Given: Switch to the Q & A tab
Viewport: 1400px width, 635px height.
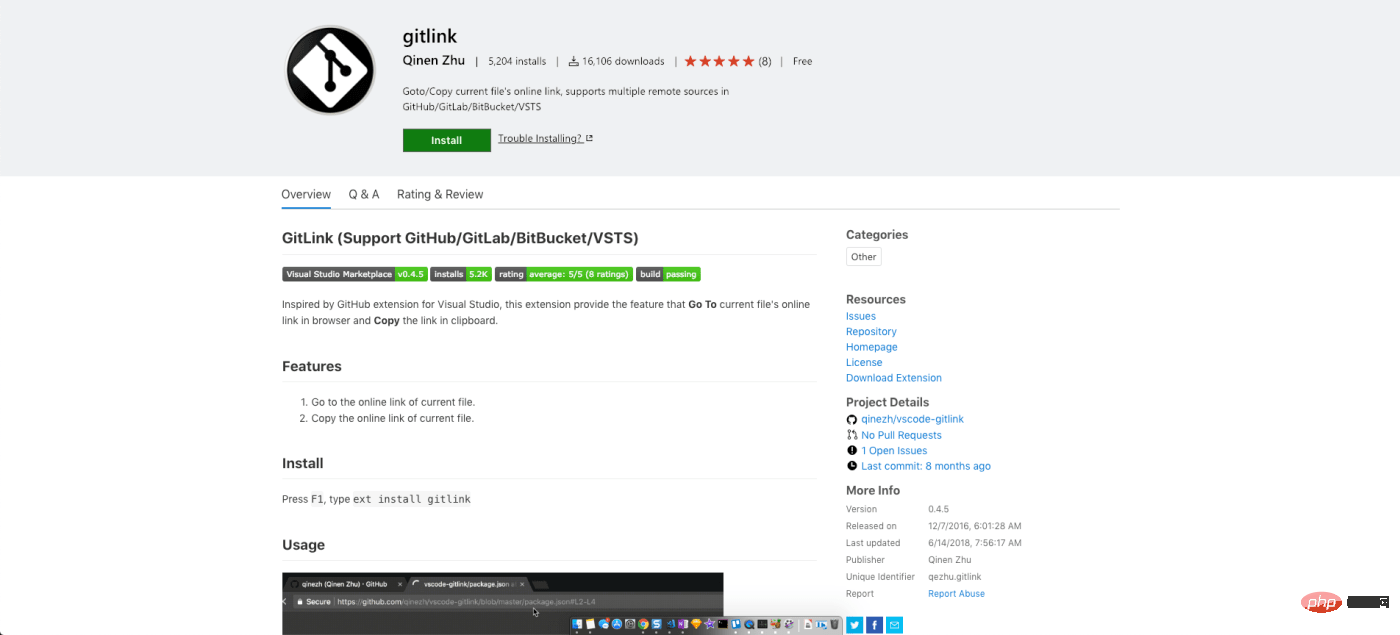Looking at the screenshot, I should pyautogui.click(x=364, y=194).
